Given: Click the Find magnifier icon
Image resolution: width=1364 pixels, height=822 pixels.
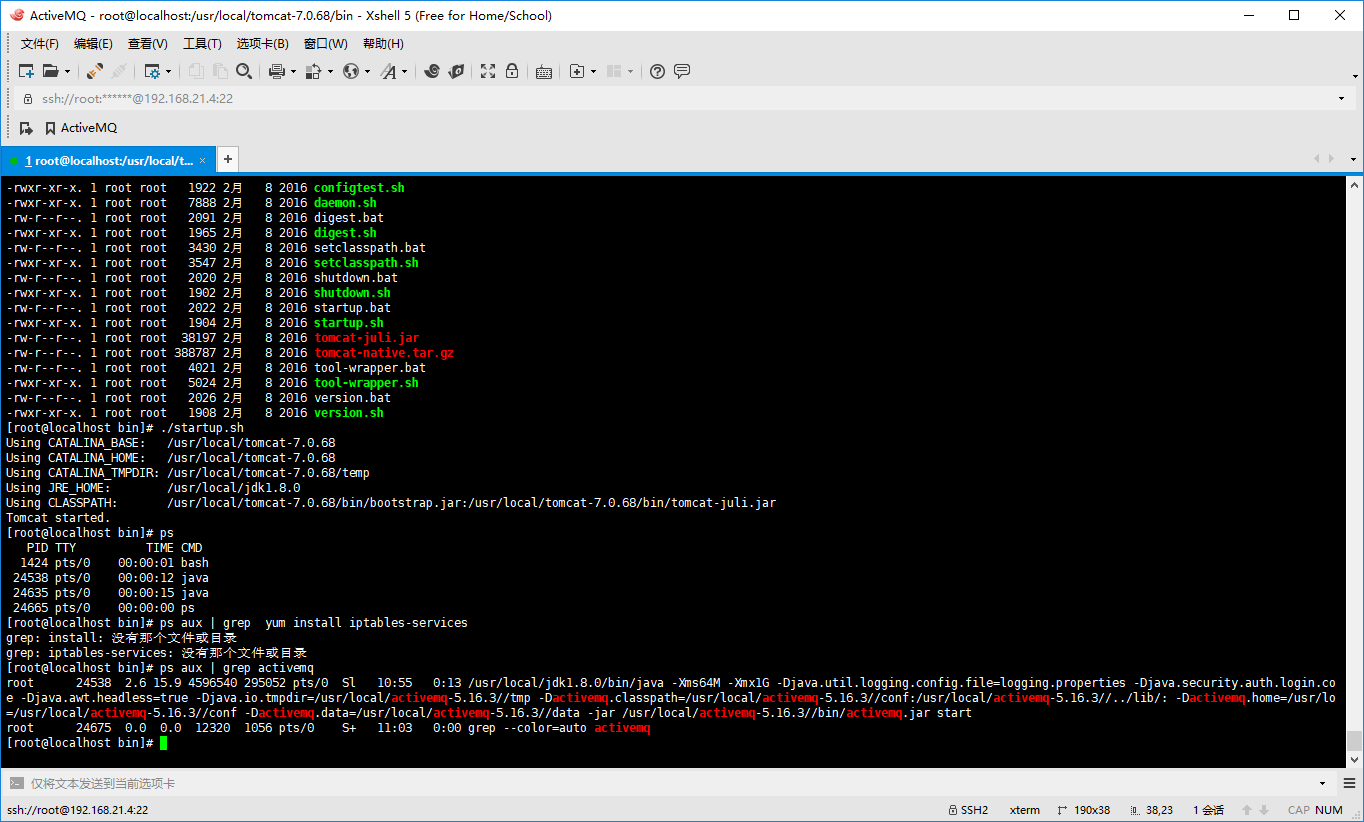Looking at the screenshot, I should (244, 71).
